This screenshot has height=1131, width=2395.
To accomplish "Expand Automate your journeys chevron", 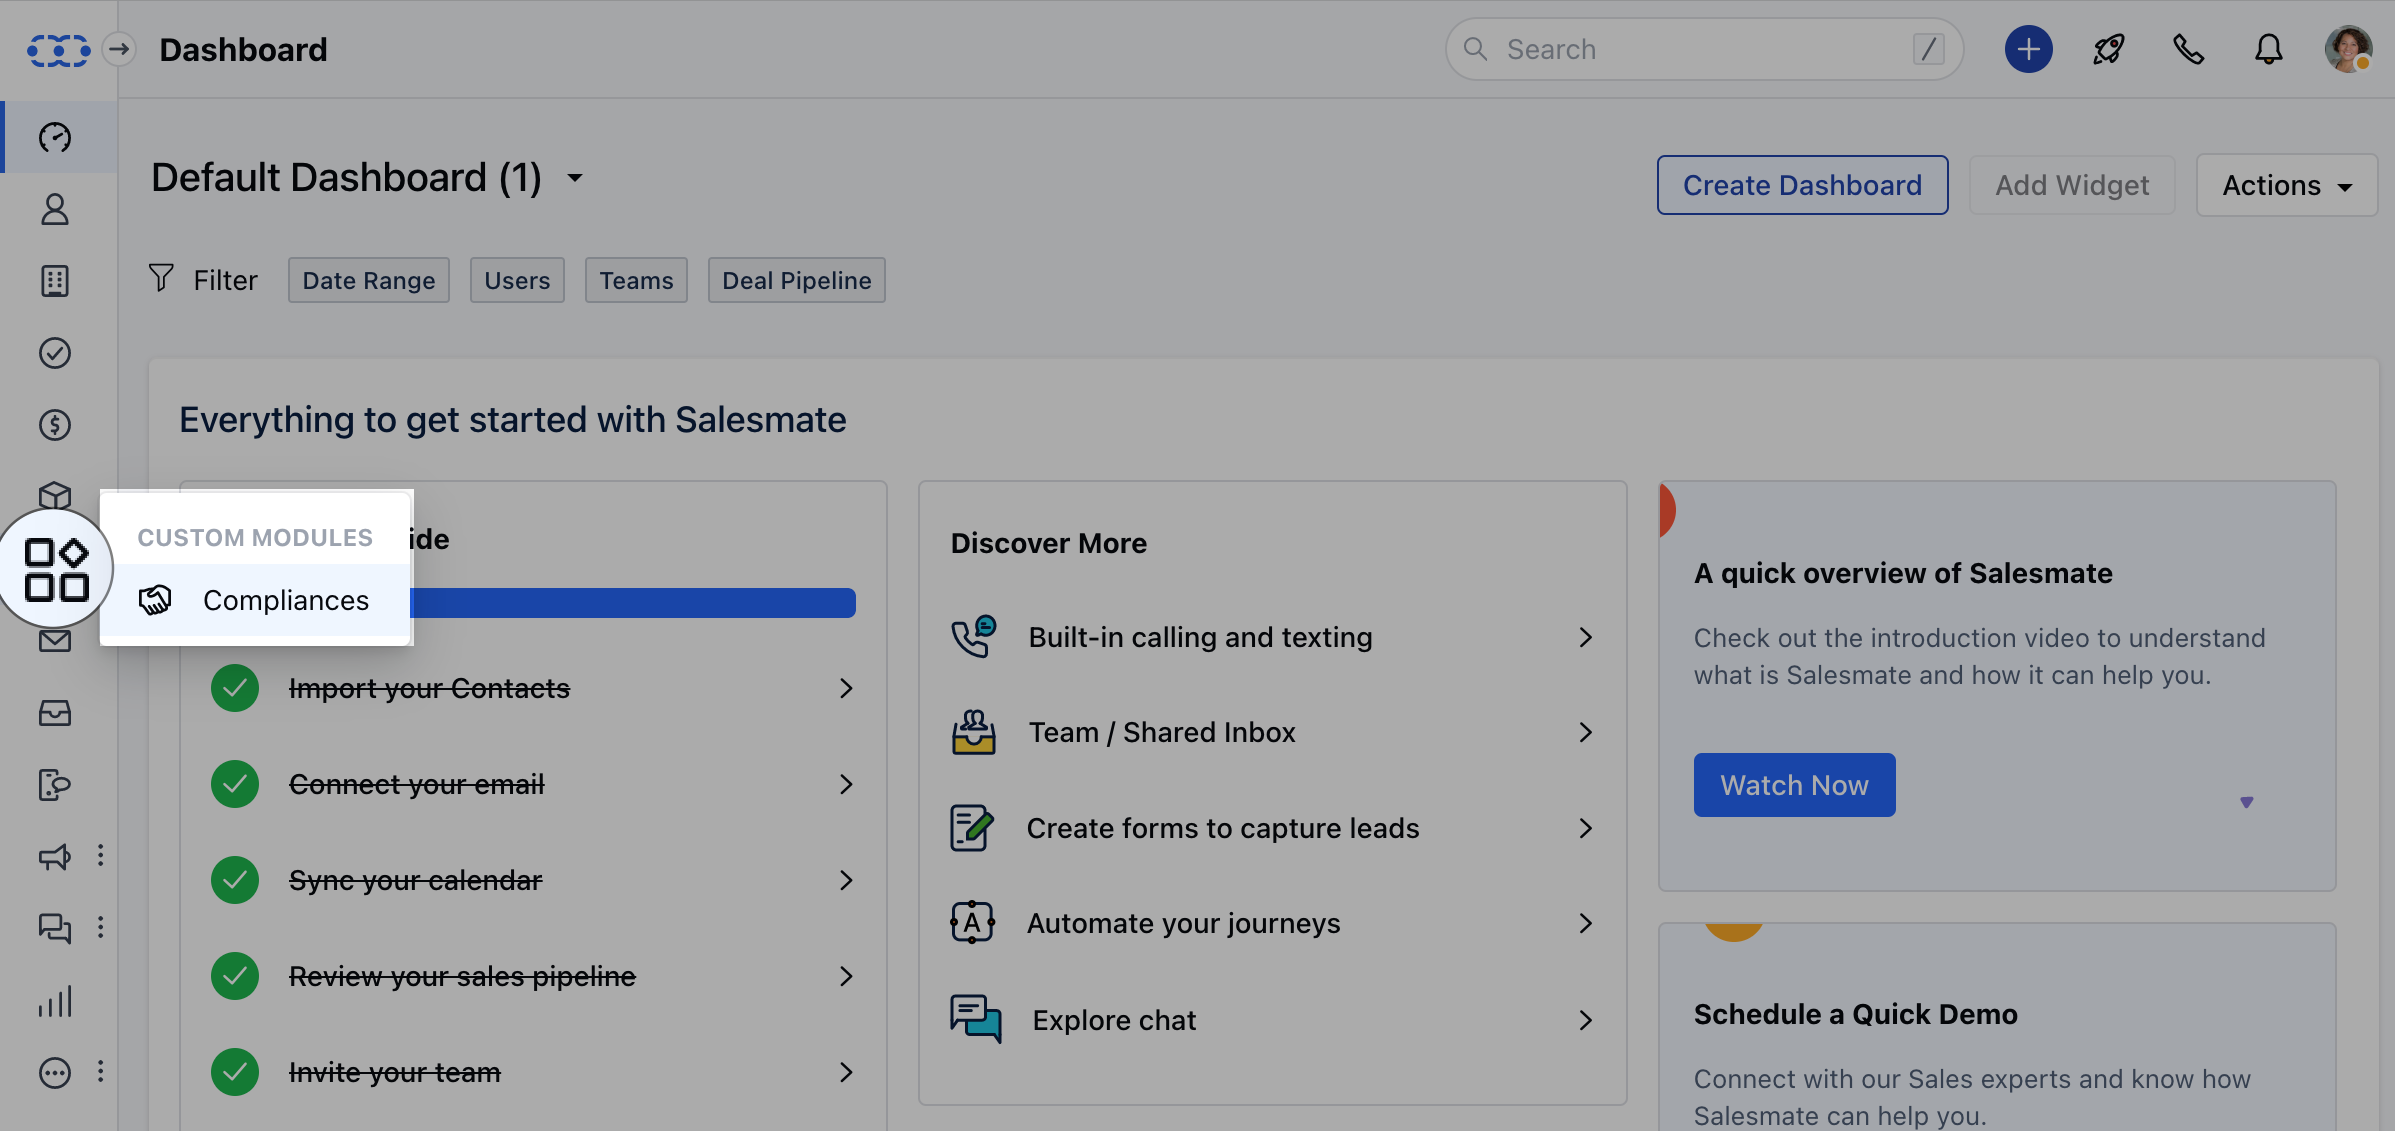I will tap(1586, 923).
